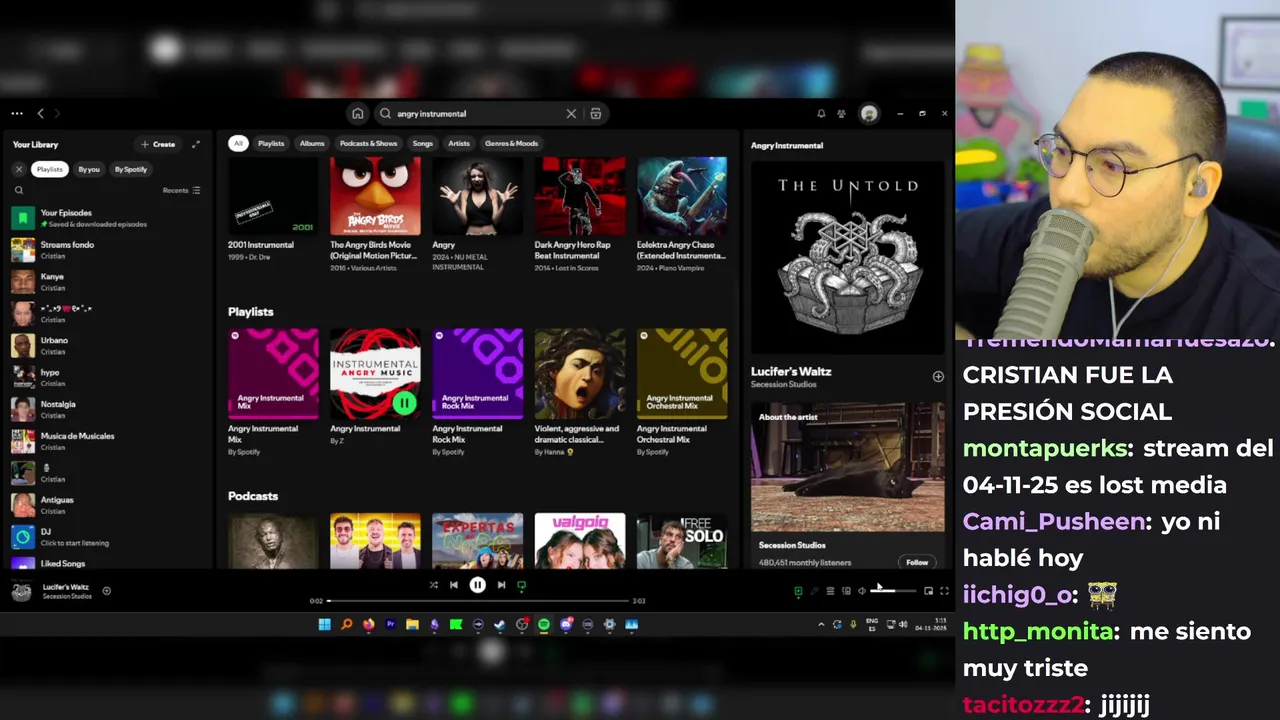This screenshot has height=720, width=1280.
Task: Filter search results by Playlists
Action: 271,143
